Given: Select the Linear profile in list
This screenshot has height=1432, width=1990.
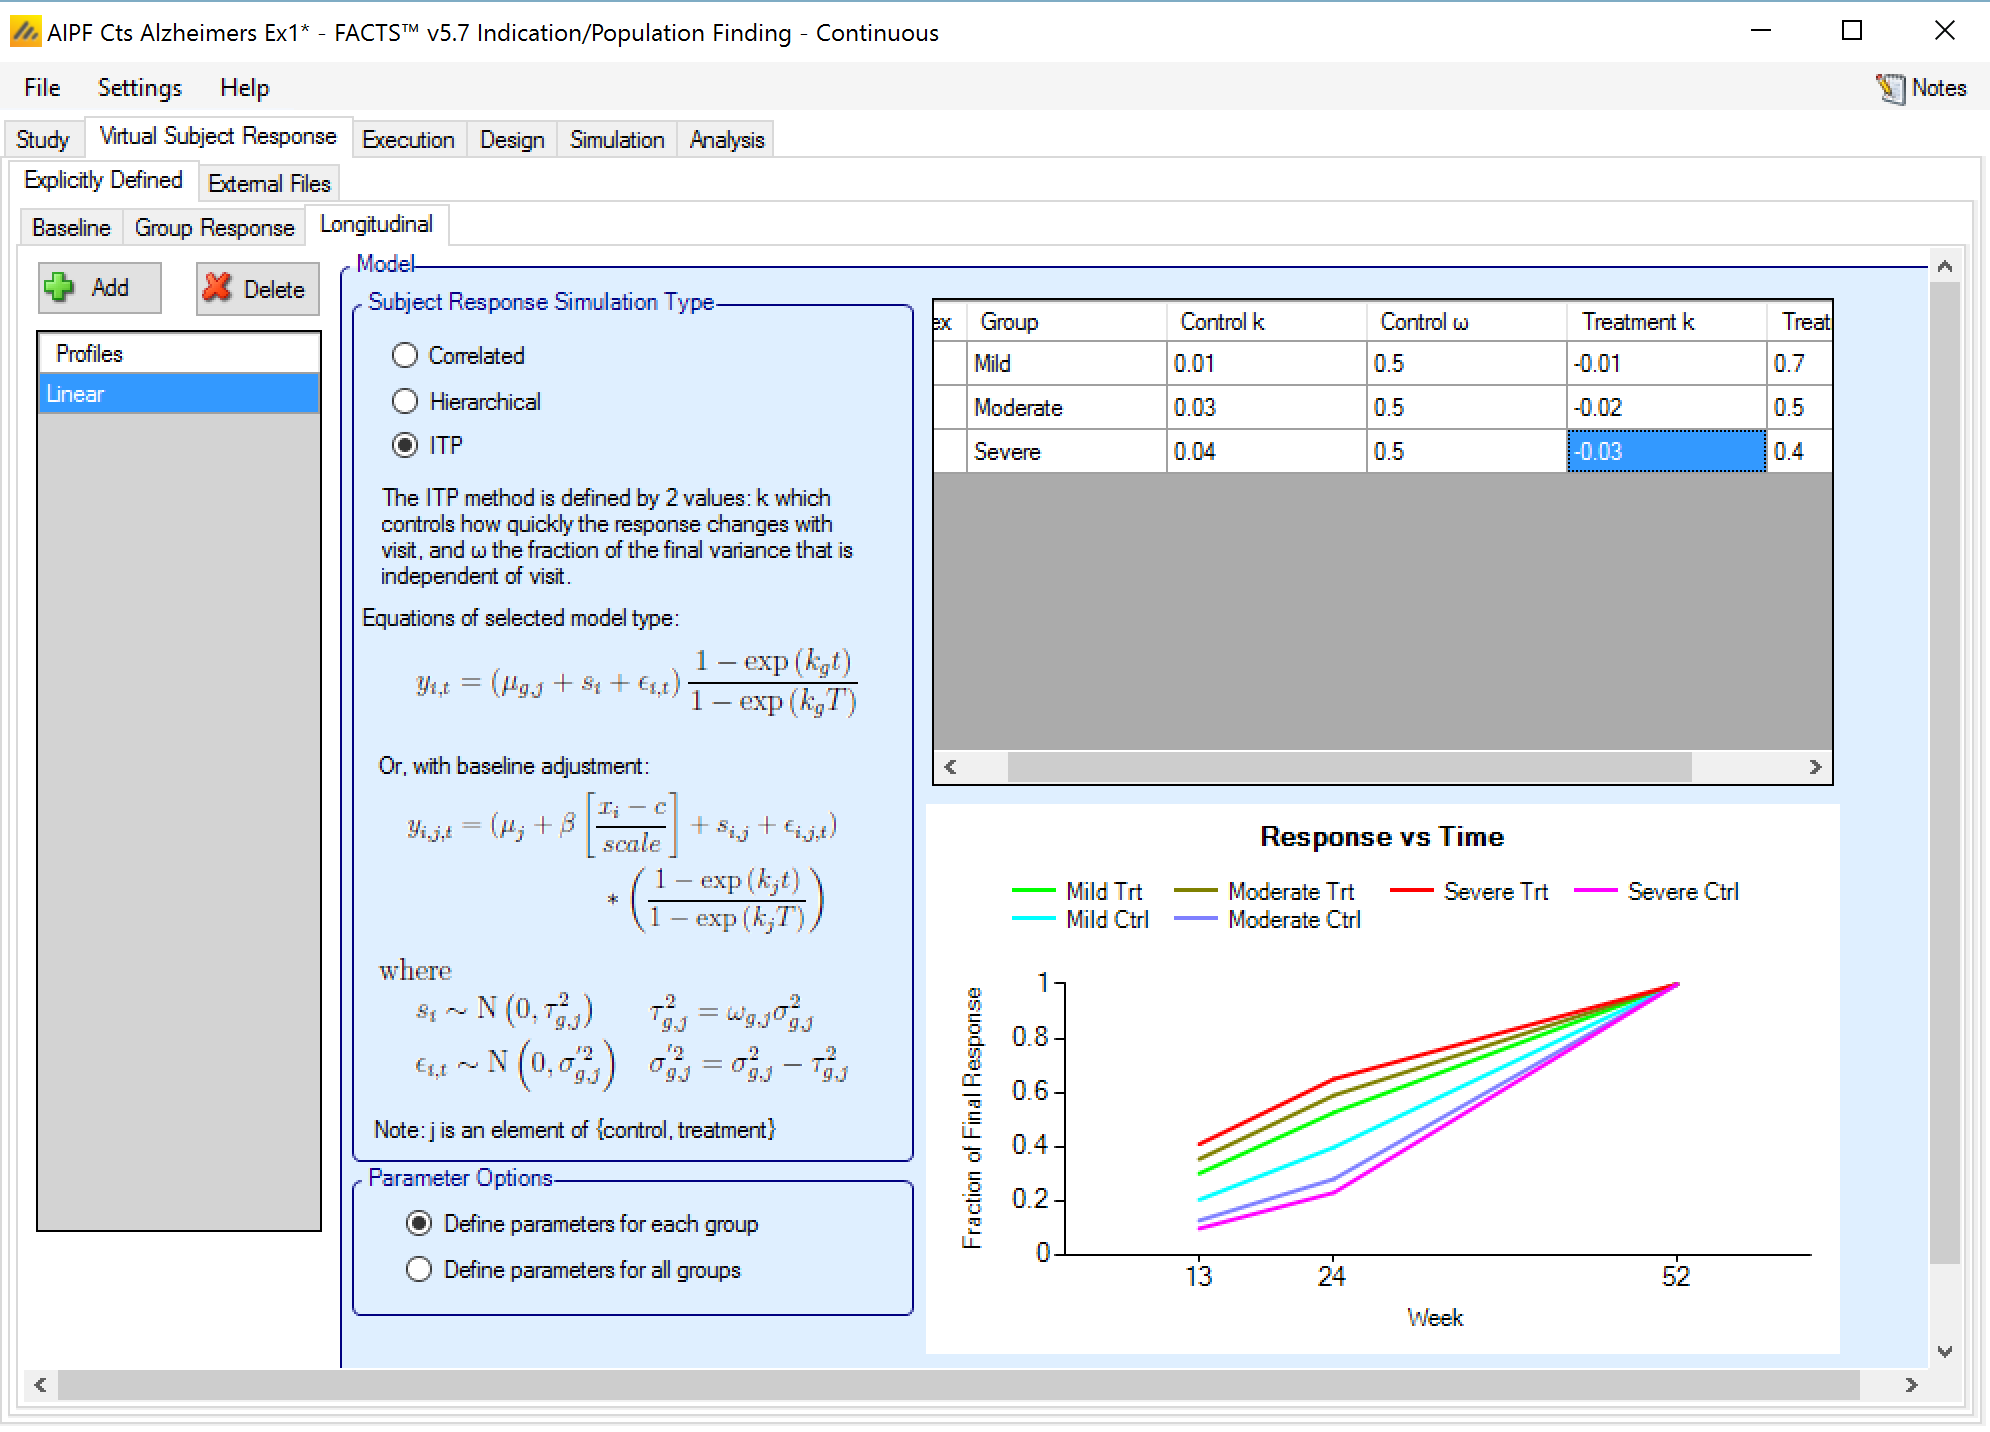Looking at the screenshot, I should [x=178, y=394].
